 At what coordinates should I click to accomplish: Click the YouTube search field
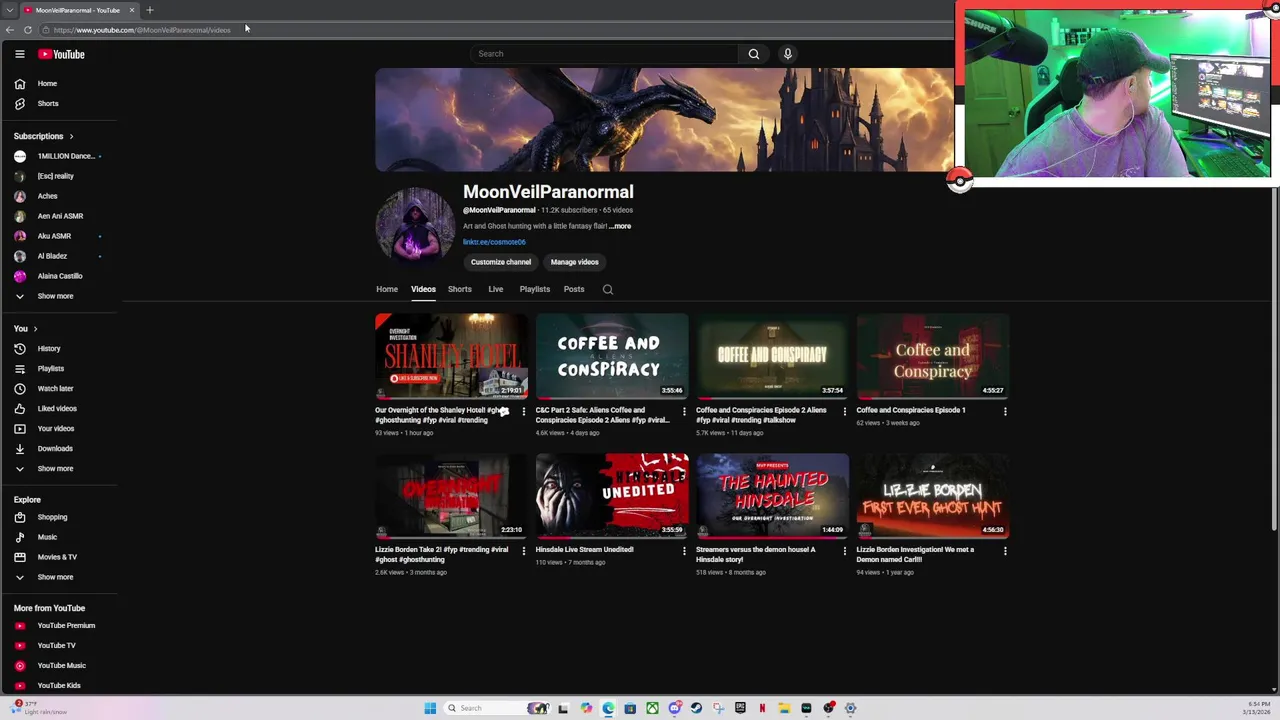605,54
